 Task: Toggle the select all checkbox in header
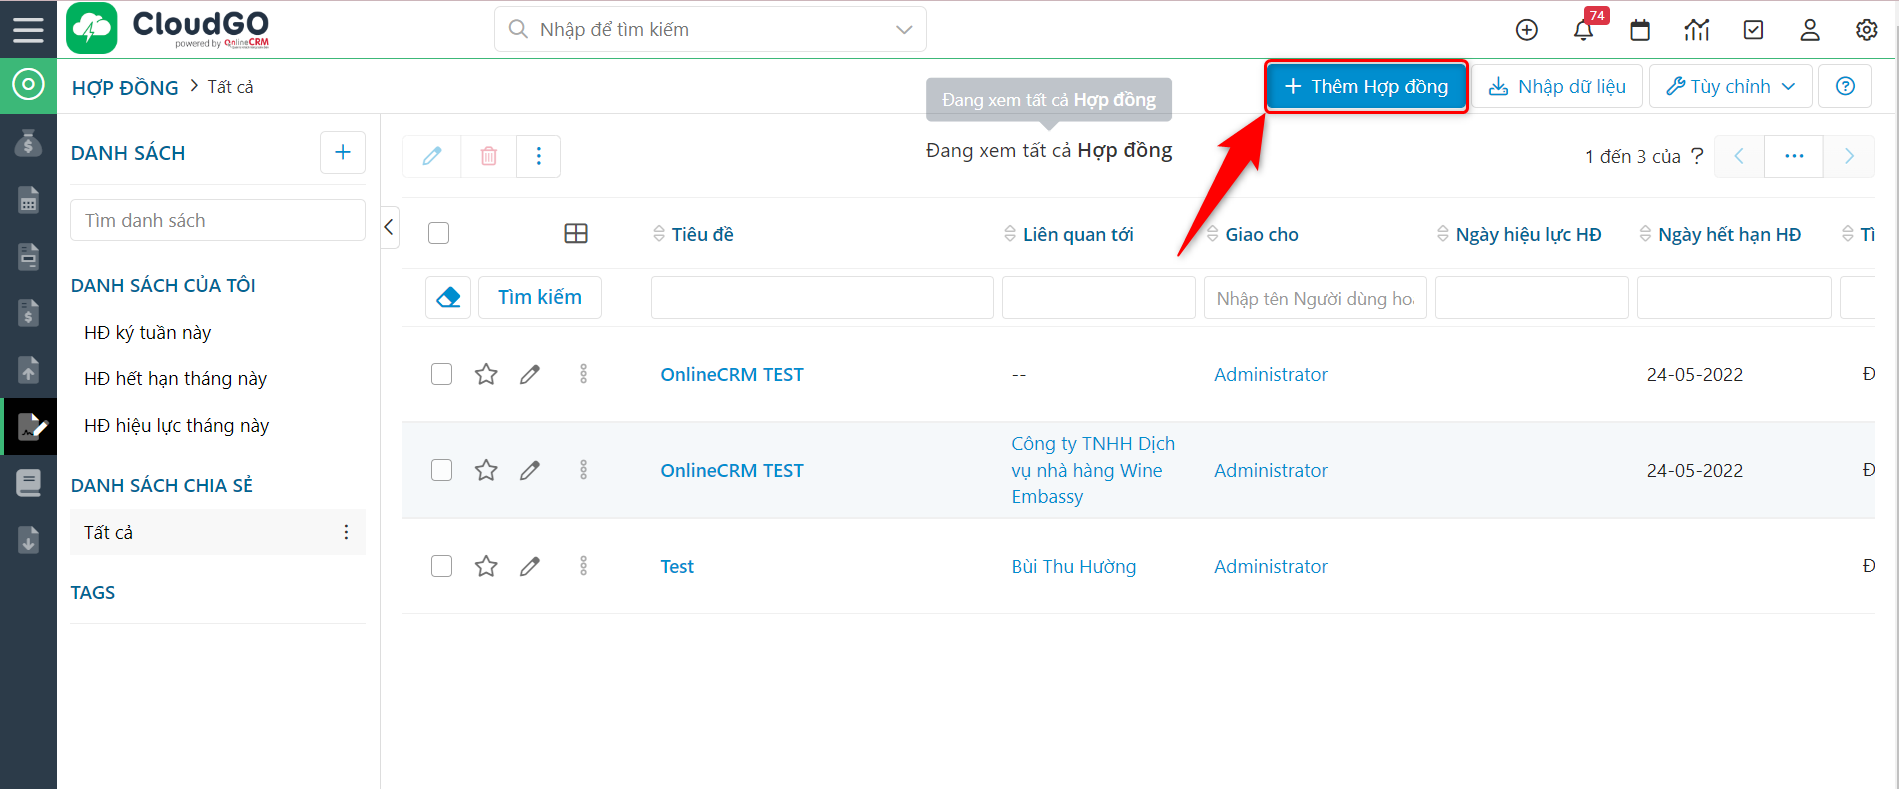tap(439, 233)
